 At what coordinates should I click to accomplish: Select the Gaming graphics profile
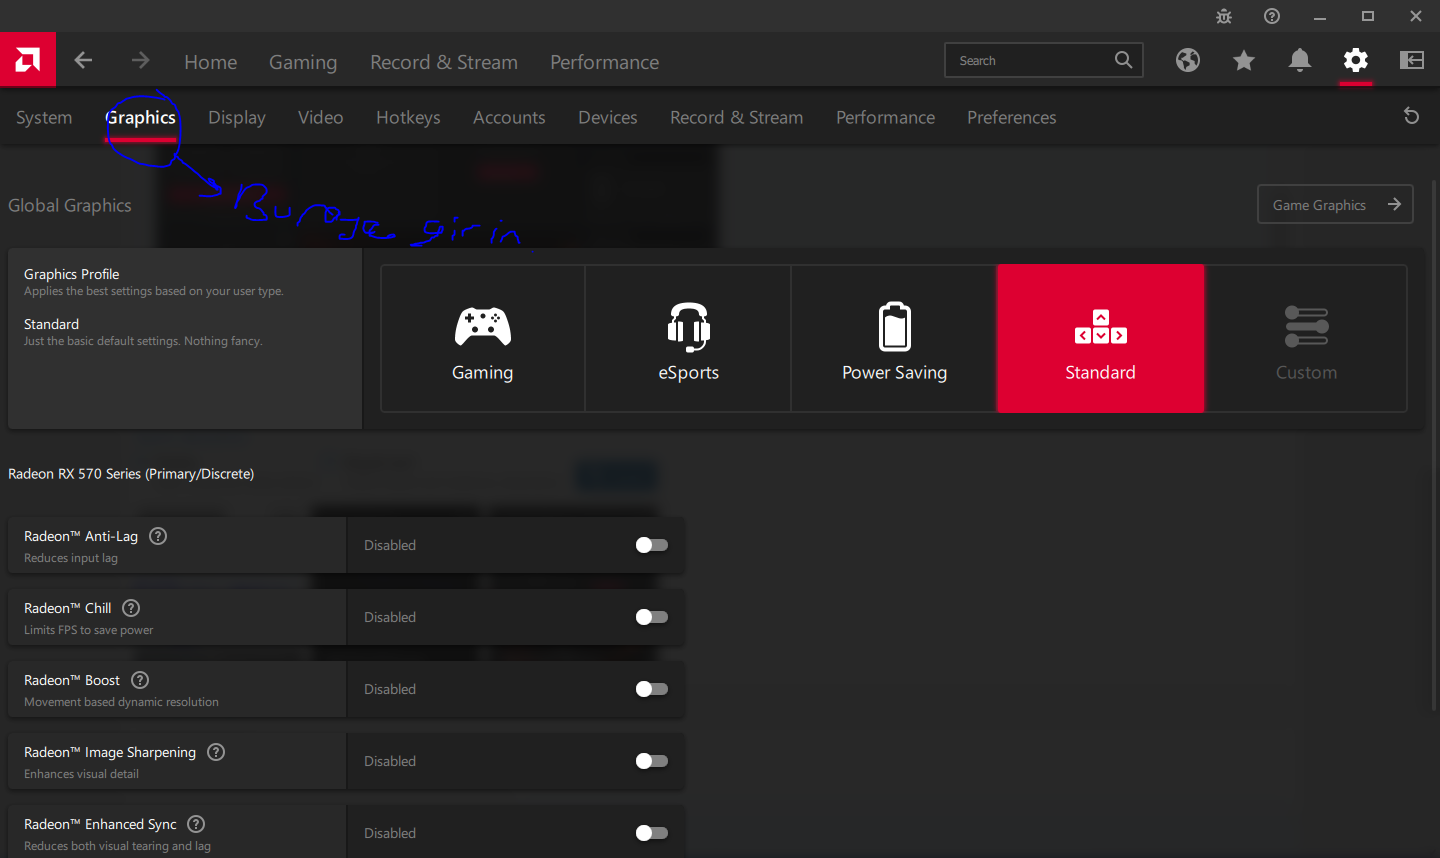483,338
